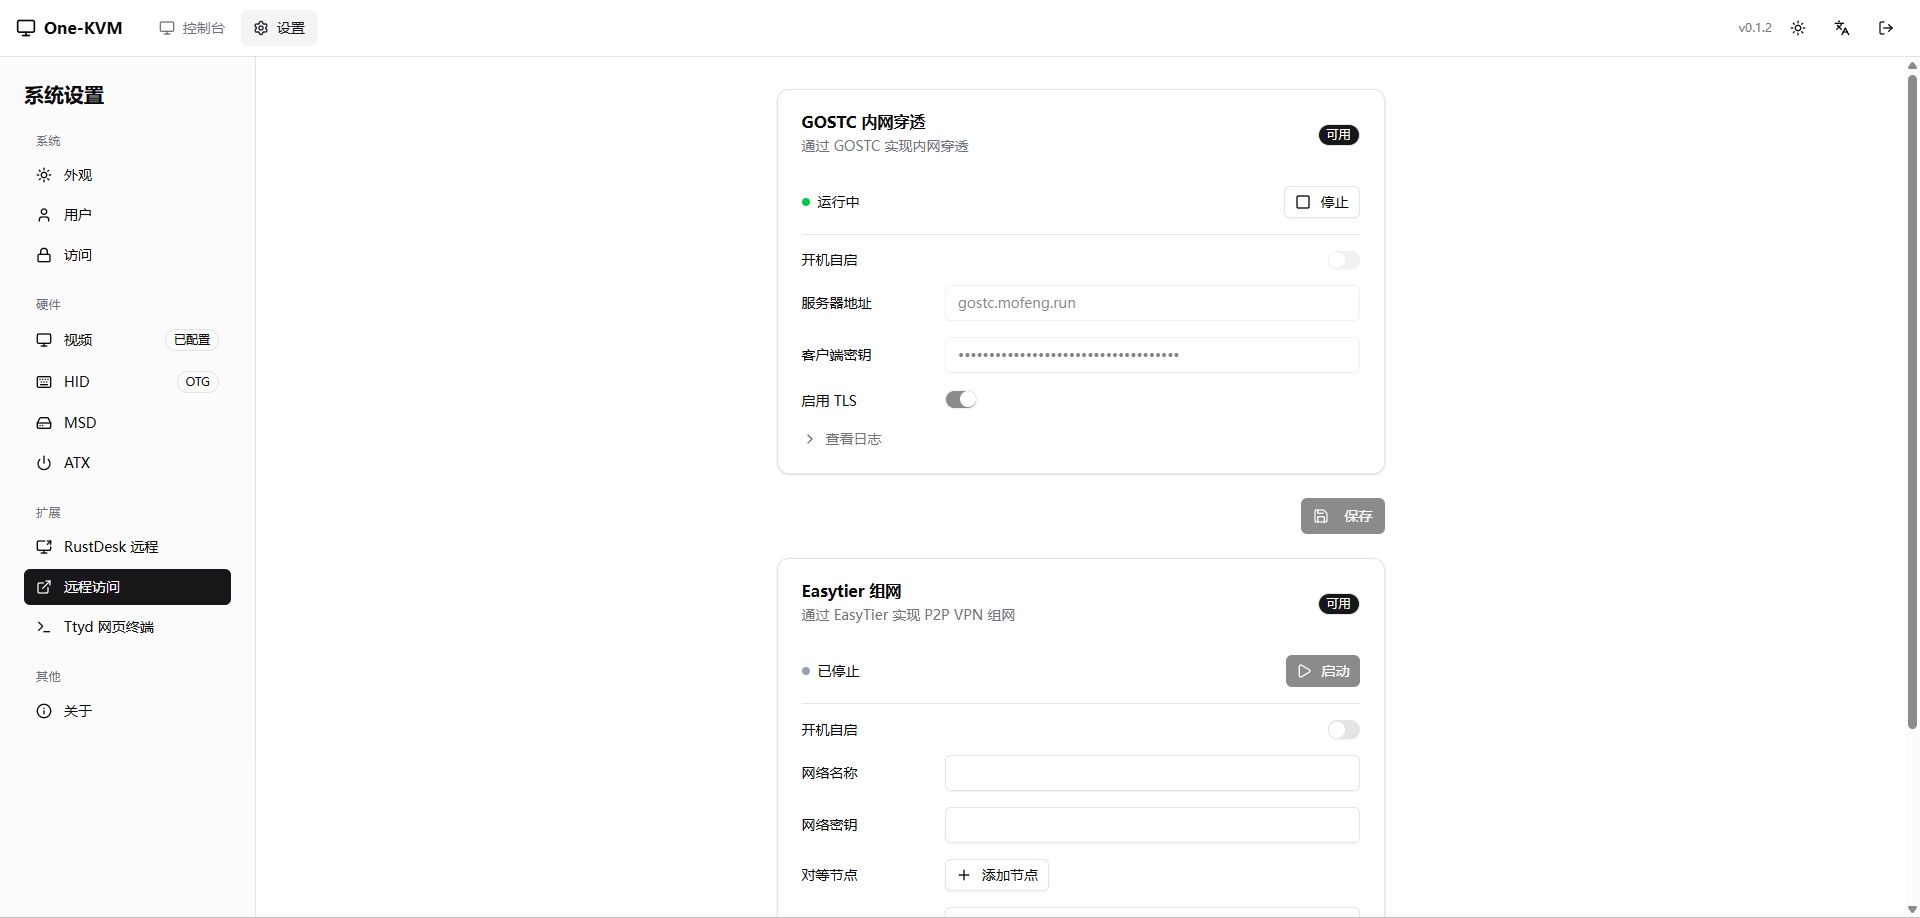
Task: Click the 服务器地址 input field
Action: click(1151, 303)
